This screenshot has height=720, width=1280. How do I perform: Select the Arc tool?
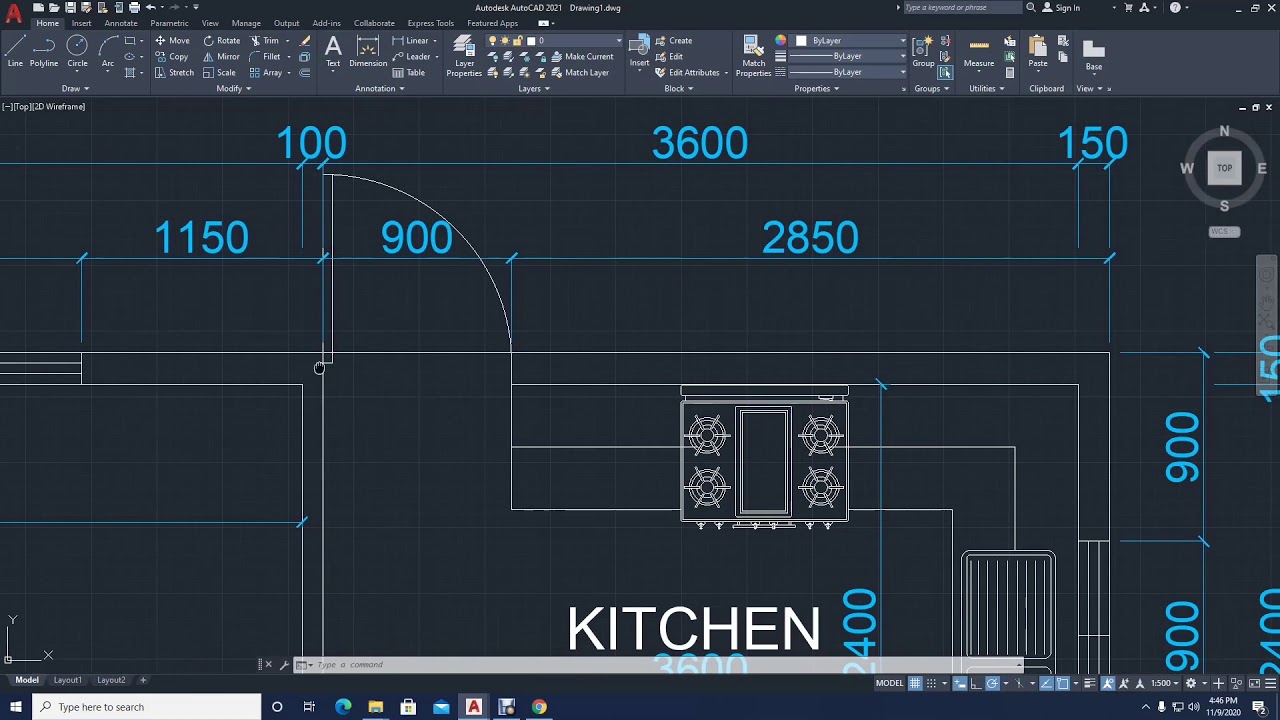pos(108,50)
